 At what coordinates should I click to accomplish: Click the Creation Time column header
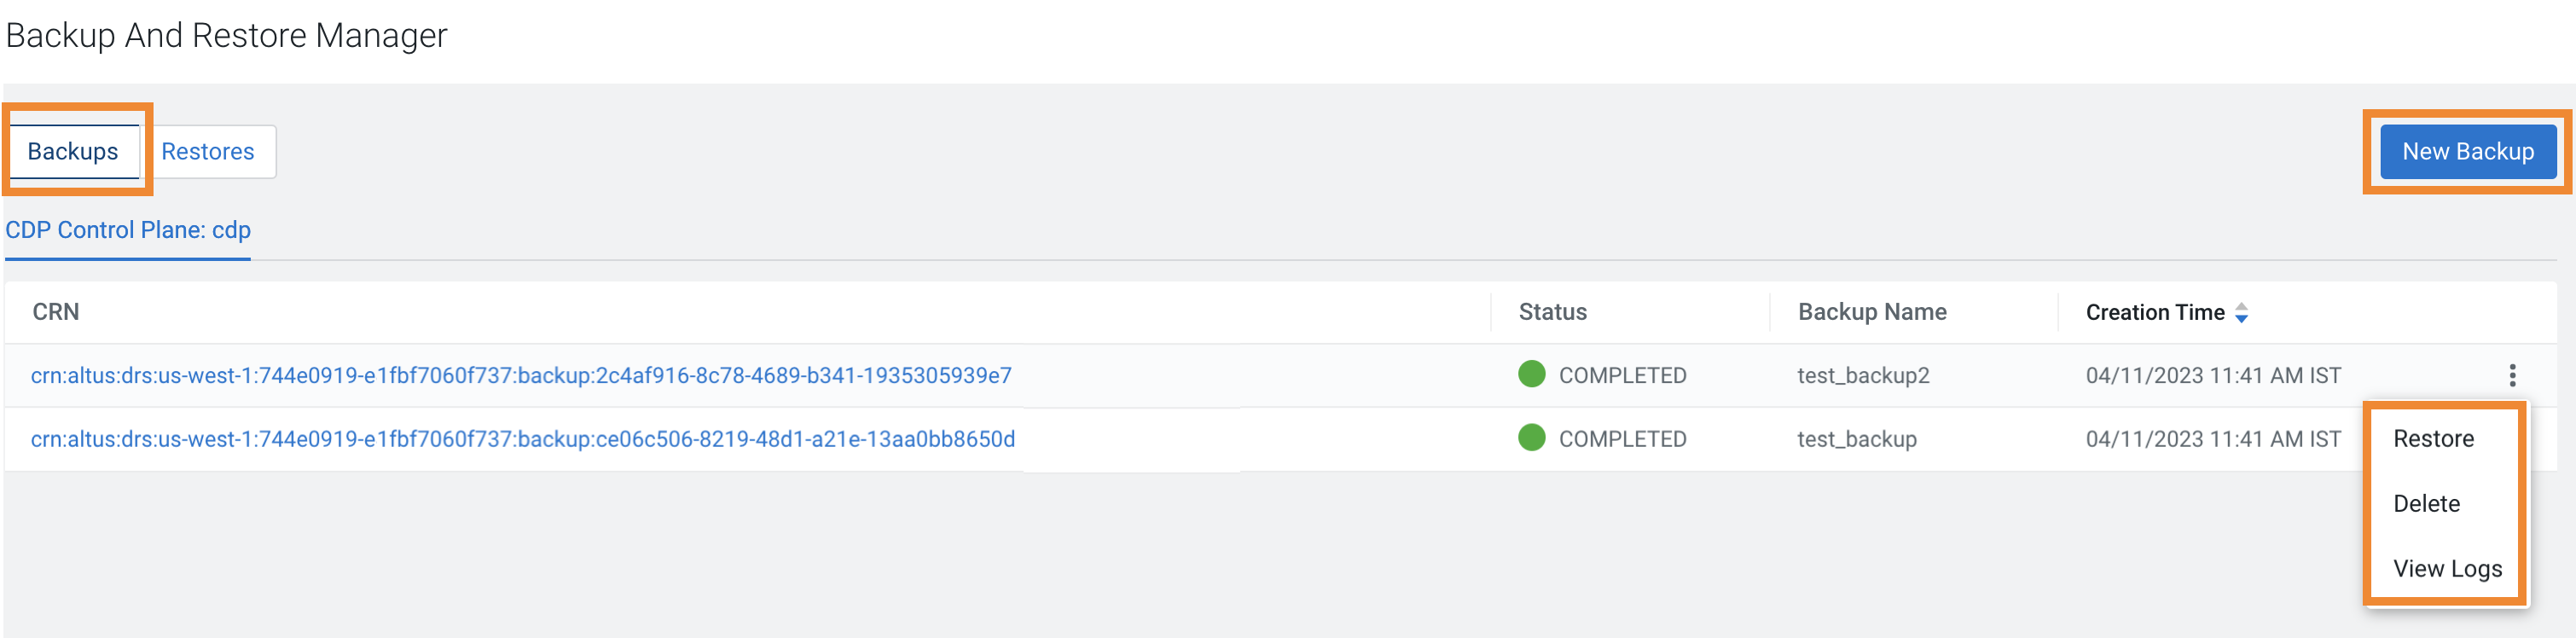point(2155,313)
